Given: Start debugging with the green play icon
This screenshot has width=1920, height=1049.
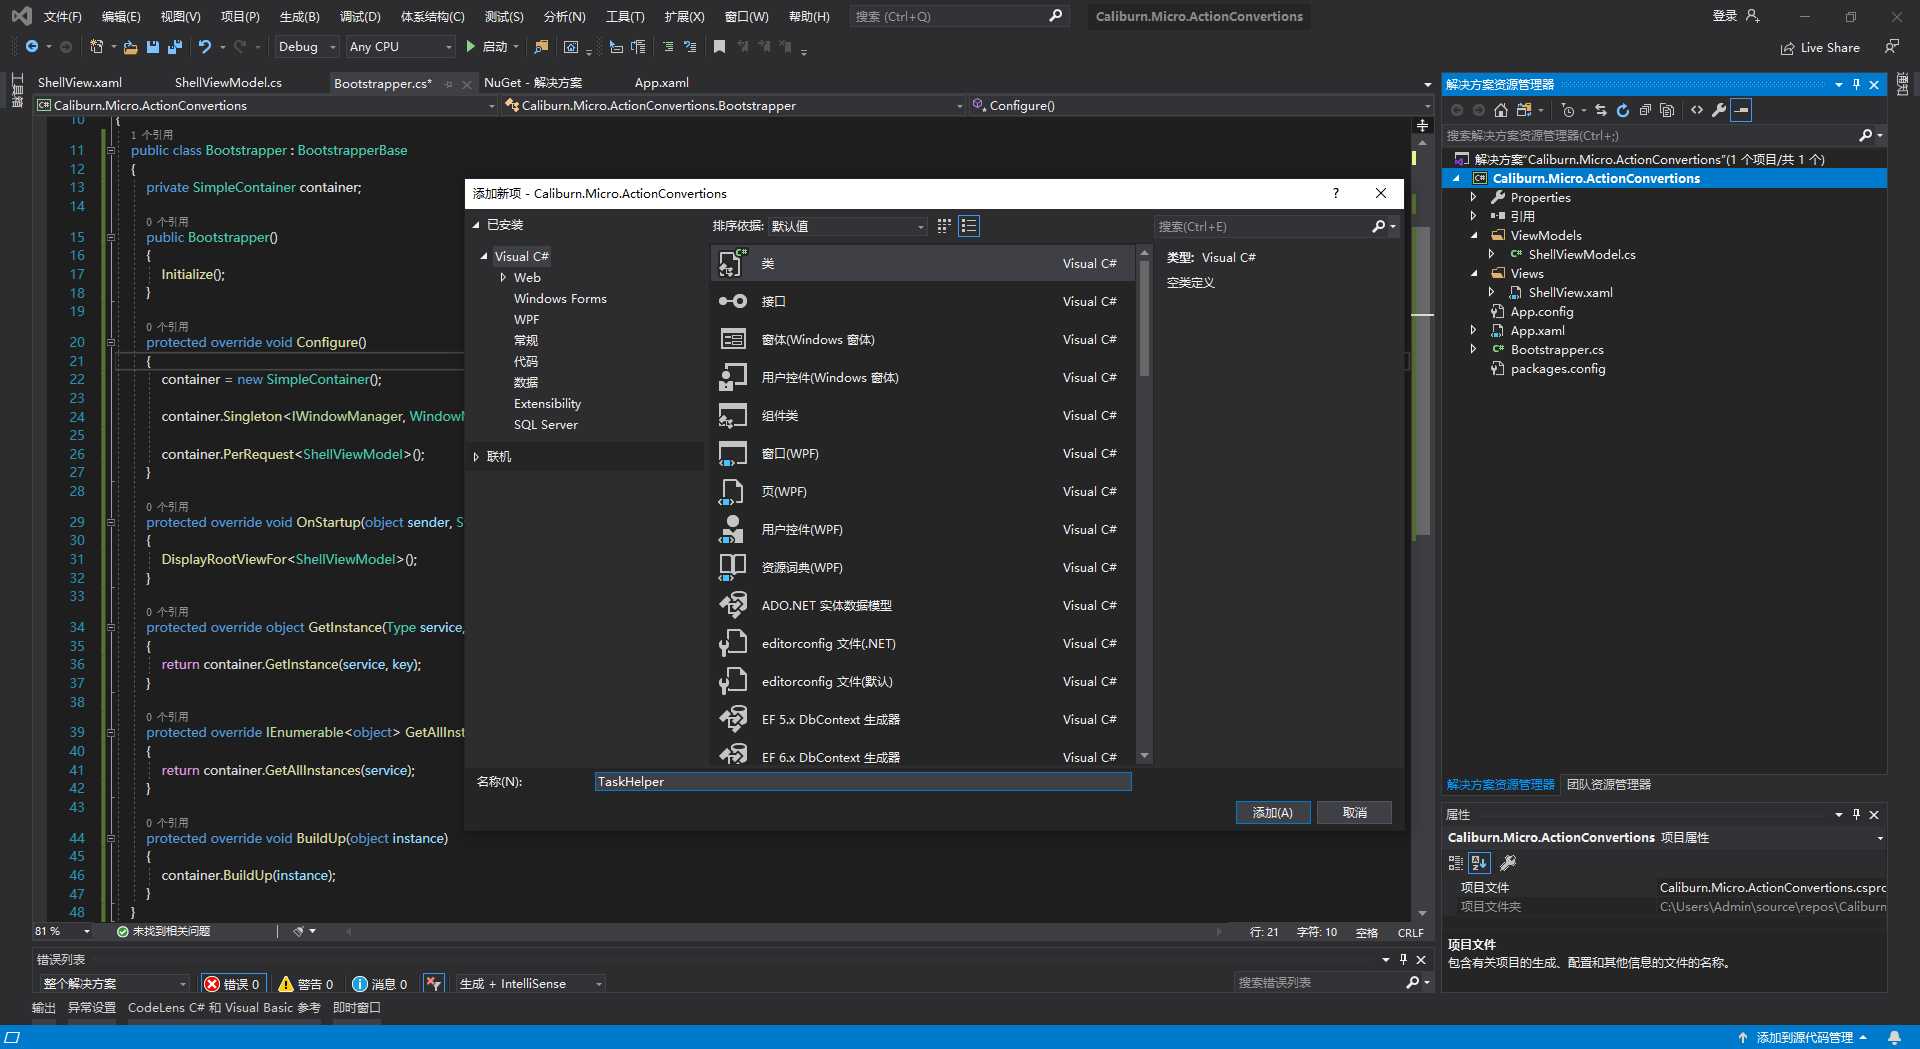Looking at the screenshot, I should click(x=470, y=47).
